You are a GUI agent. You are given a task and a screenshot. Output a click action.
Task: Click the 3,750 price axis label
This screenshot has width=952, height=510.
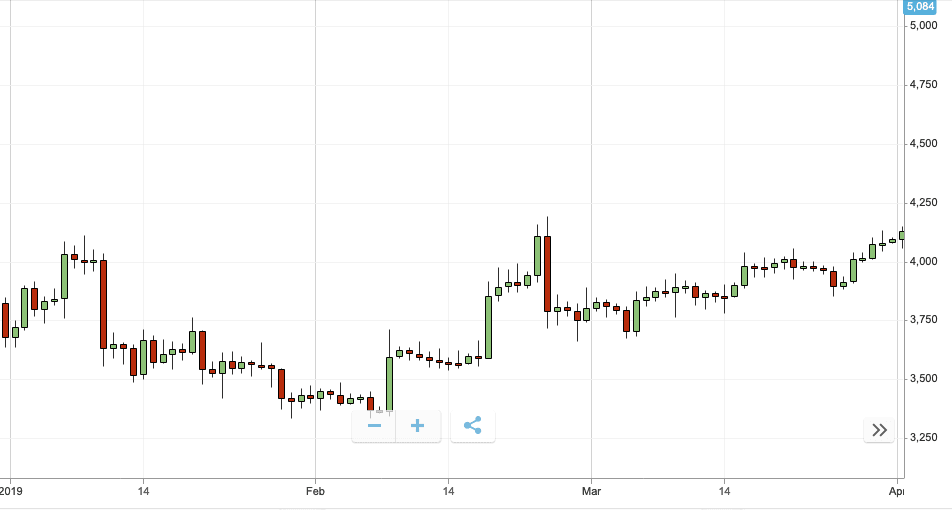pyautogui.click(x=922, y=320)
